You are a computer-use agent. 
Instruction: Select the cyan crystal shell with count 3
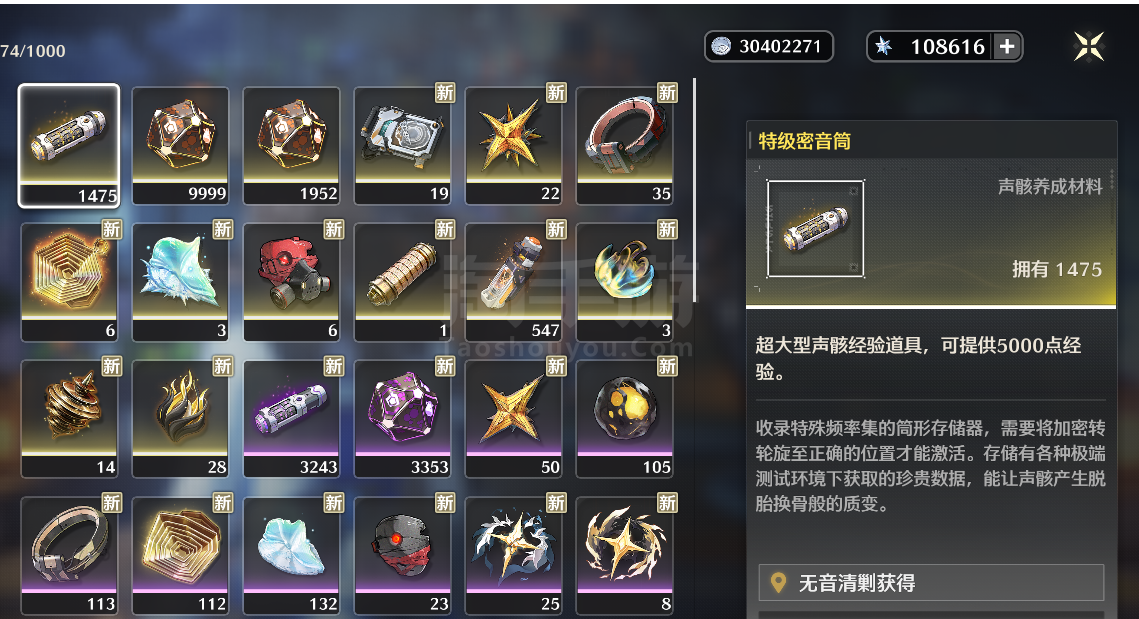coord(180,282)
